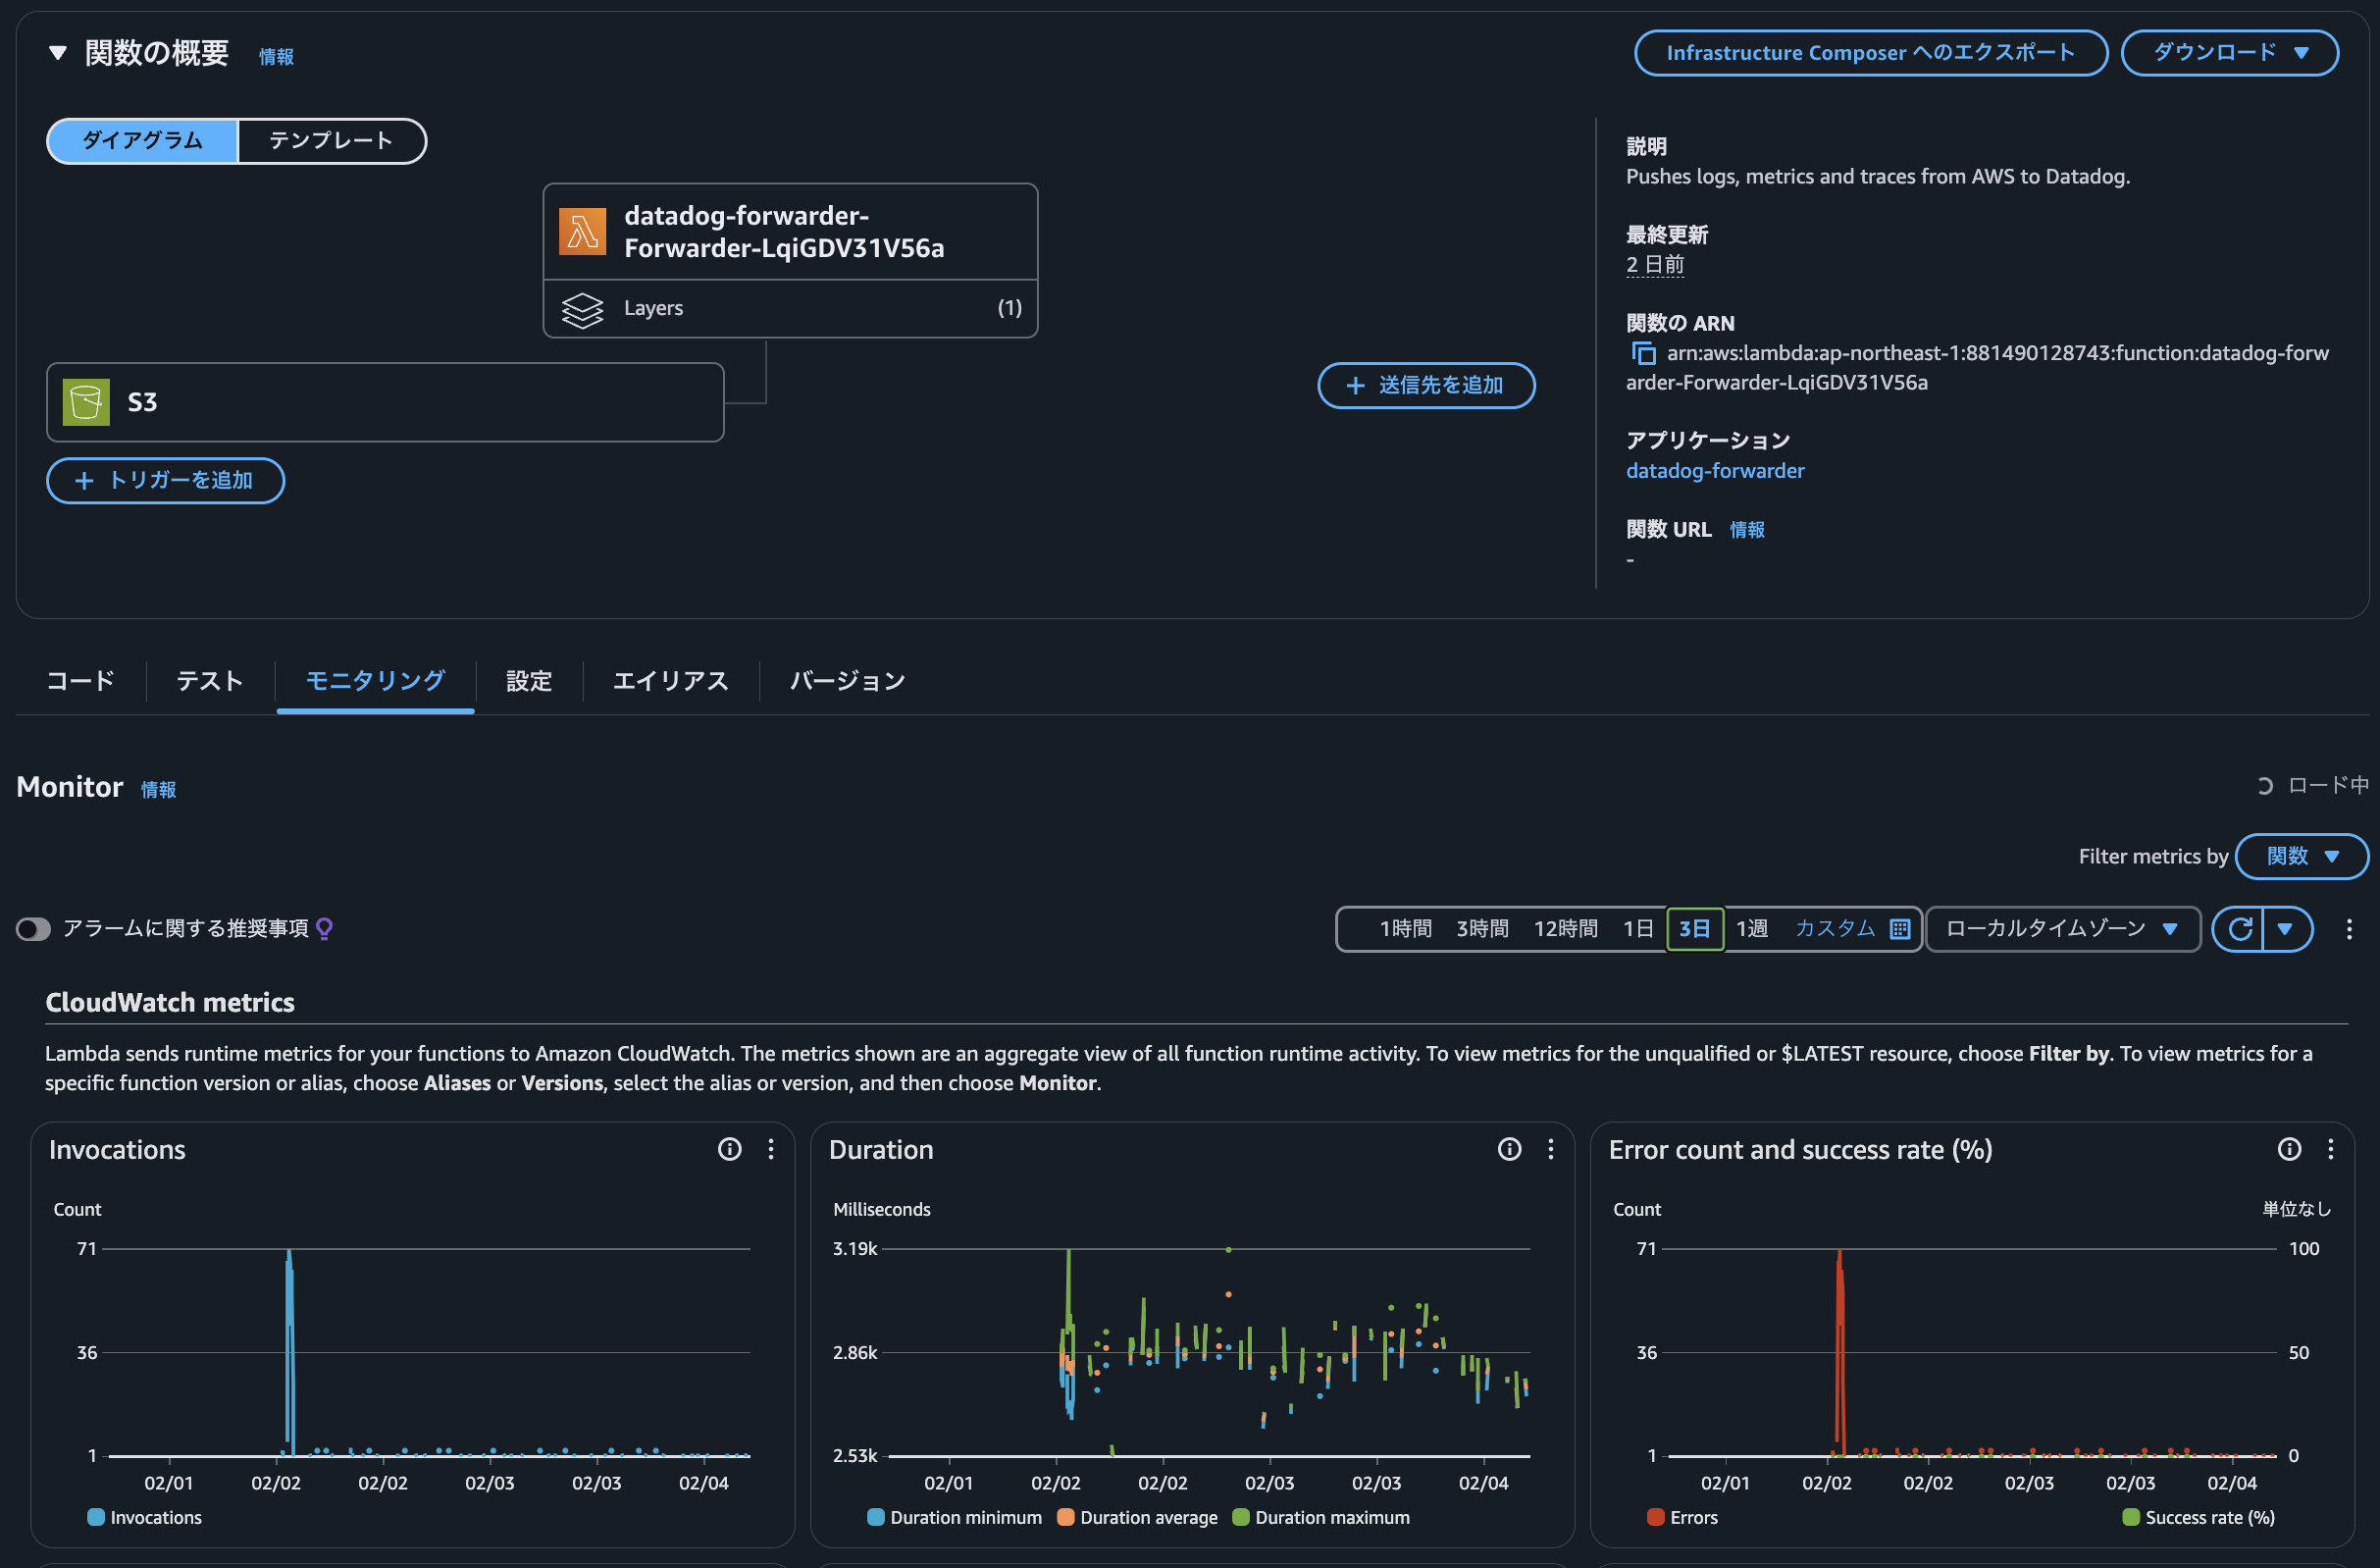Open ローカルタイムゾーン dropdown
The height and width of the screenshot is (1568, 2380).
pos(2062,930)
